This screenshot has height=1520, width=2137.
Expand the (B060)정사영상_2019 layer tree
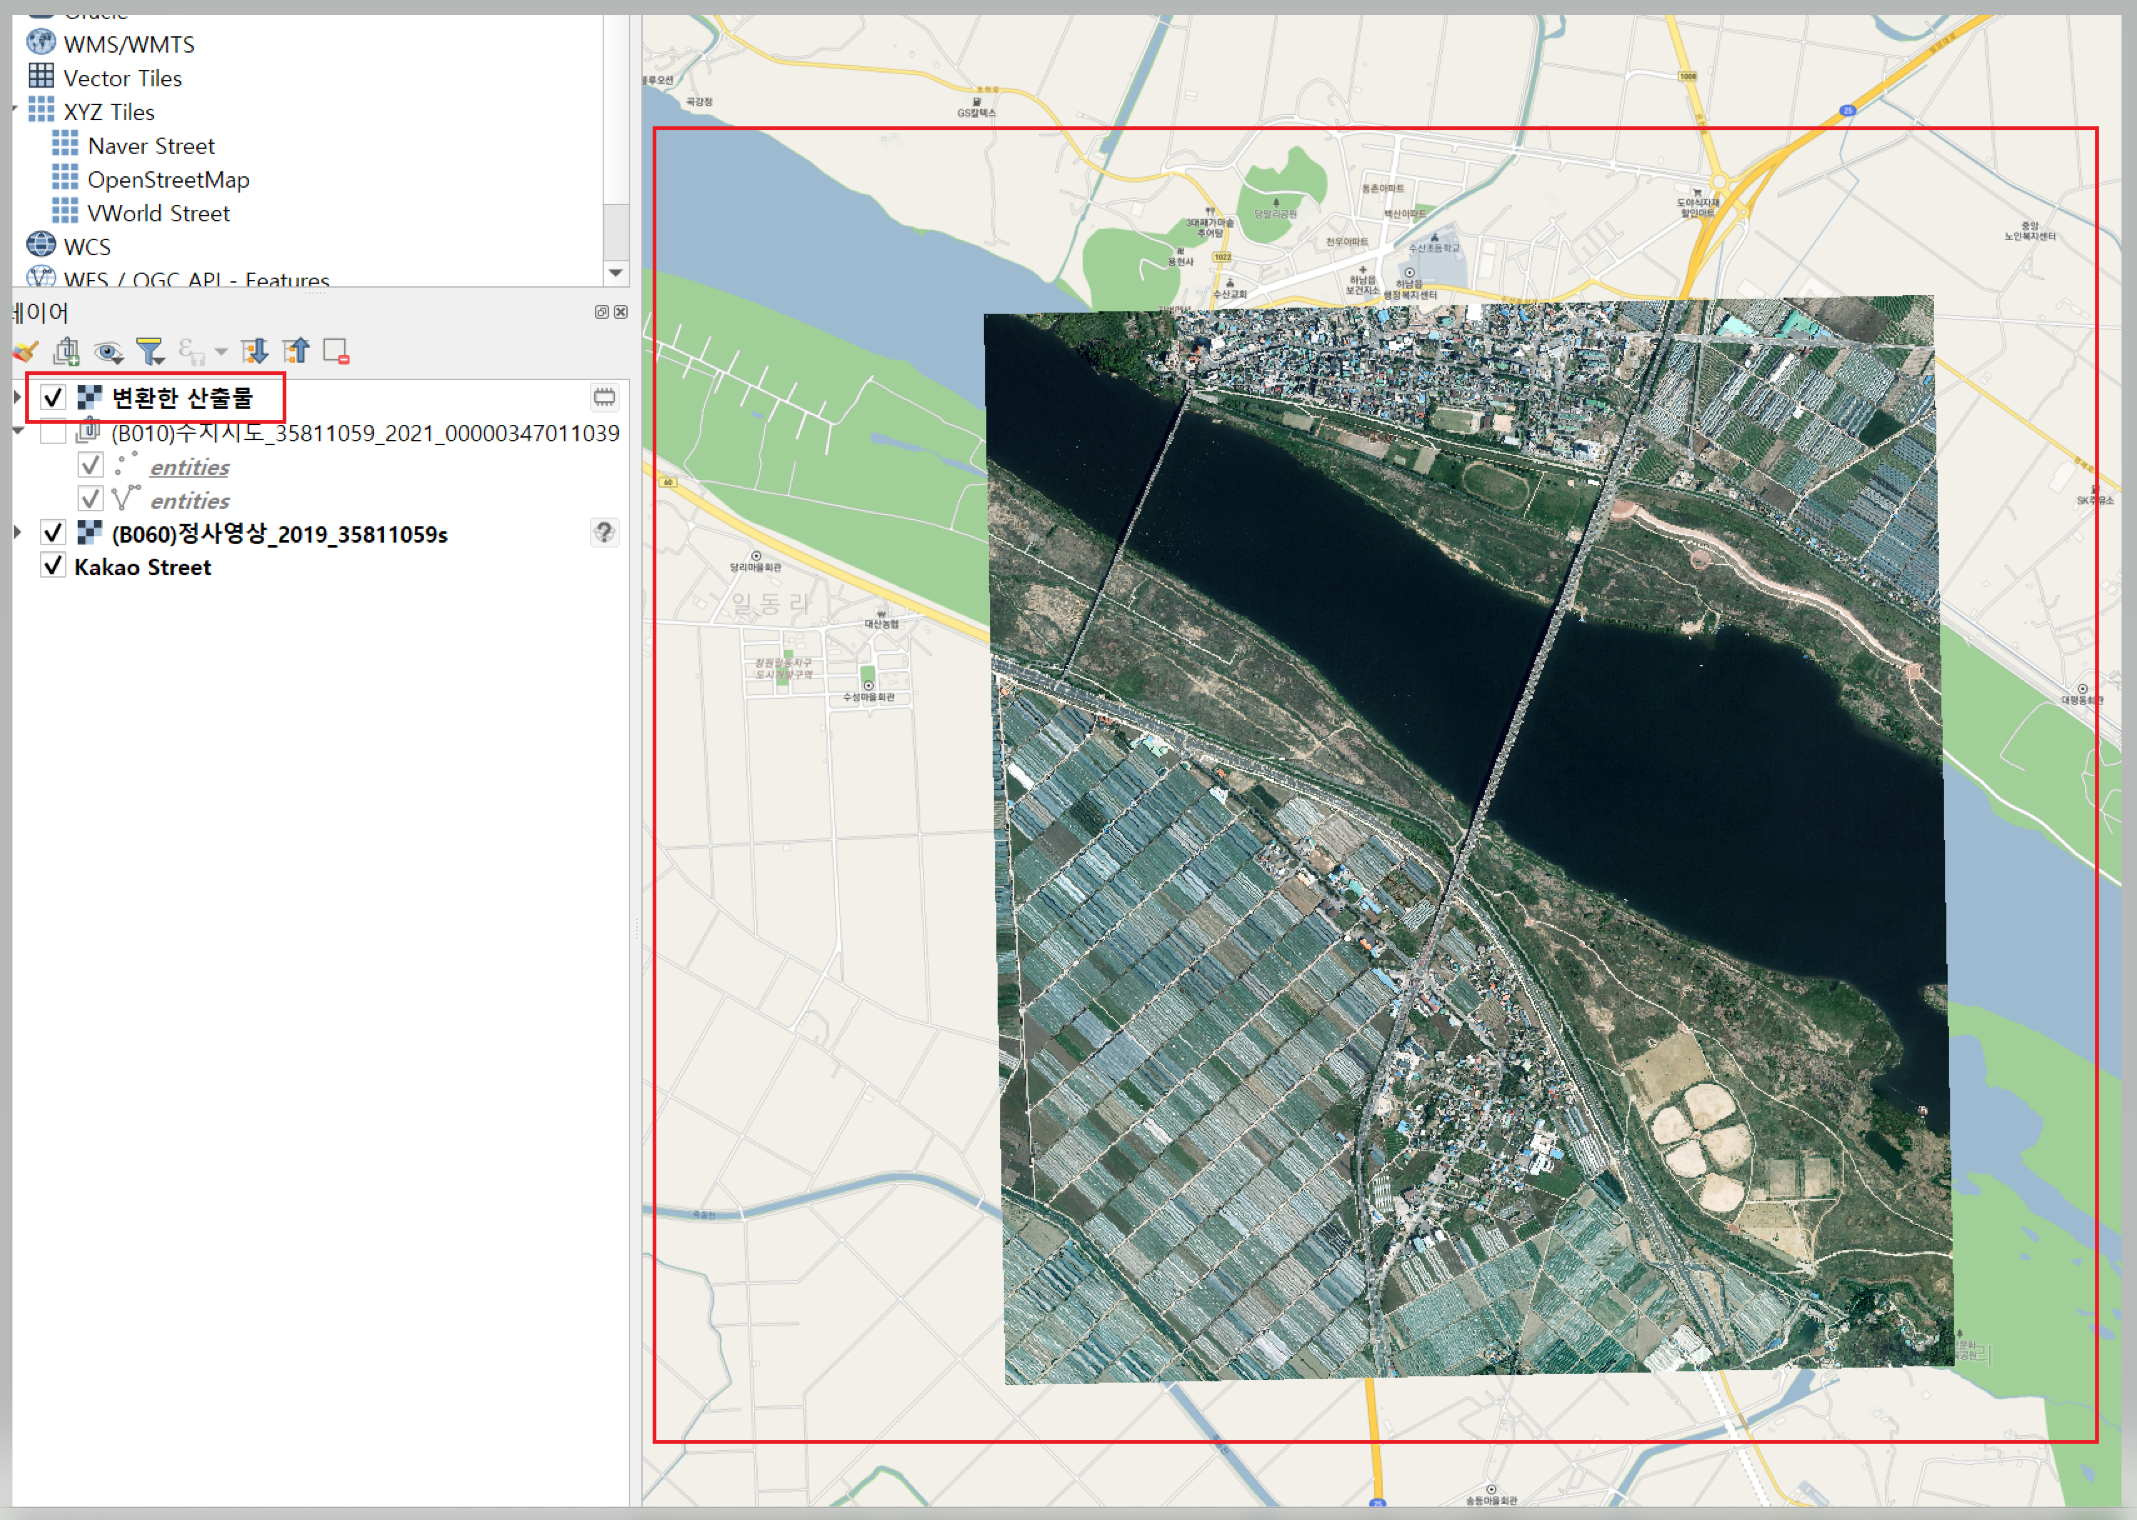(17, 533)
